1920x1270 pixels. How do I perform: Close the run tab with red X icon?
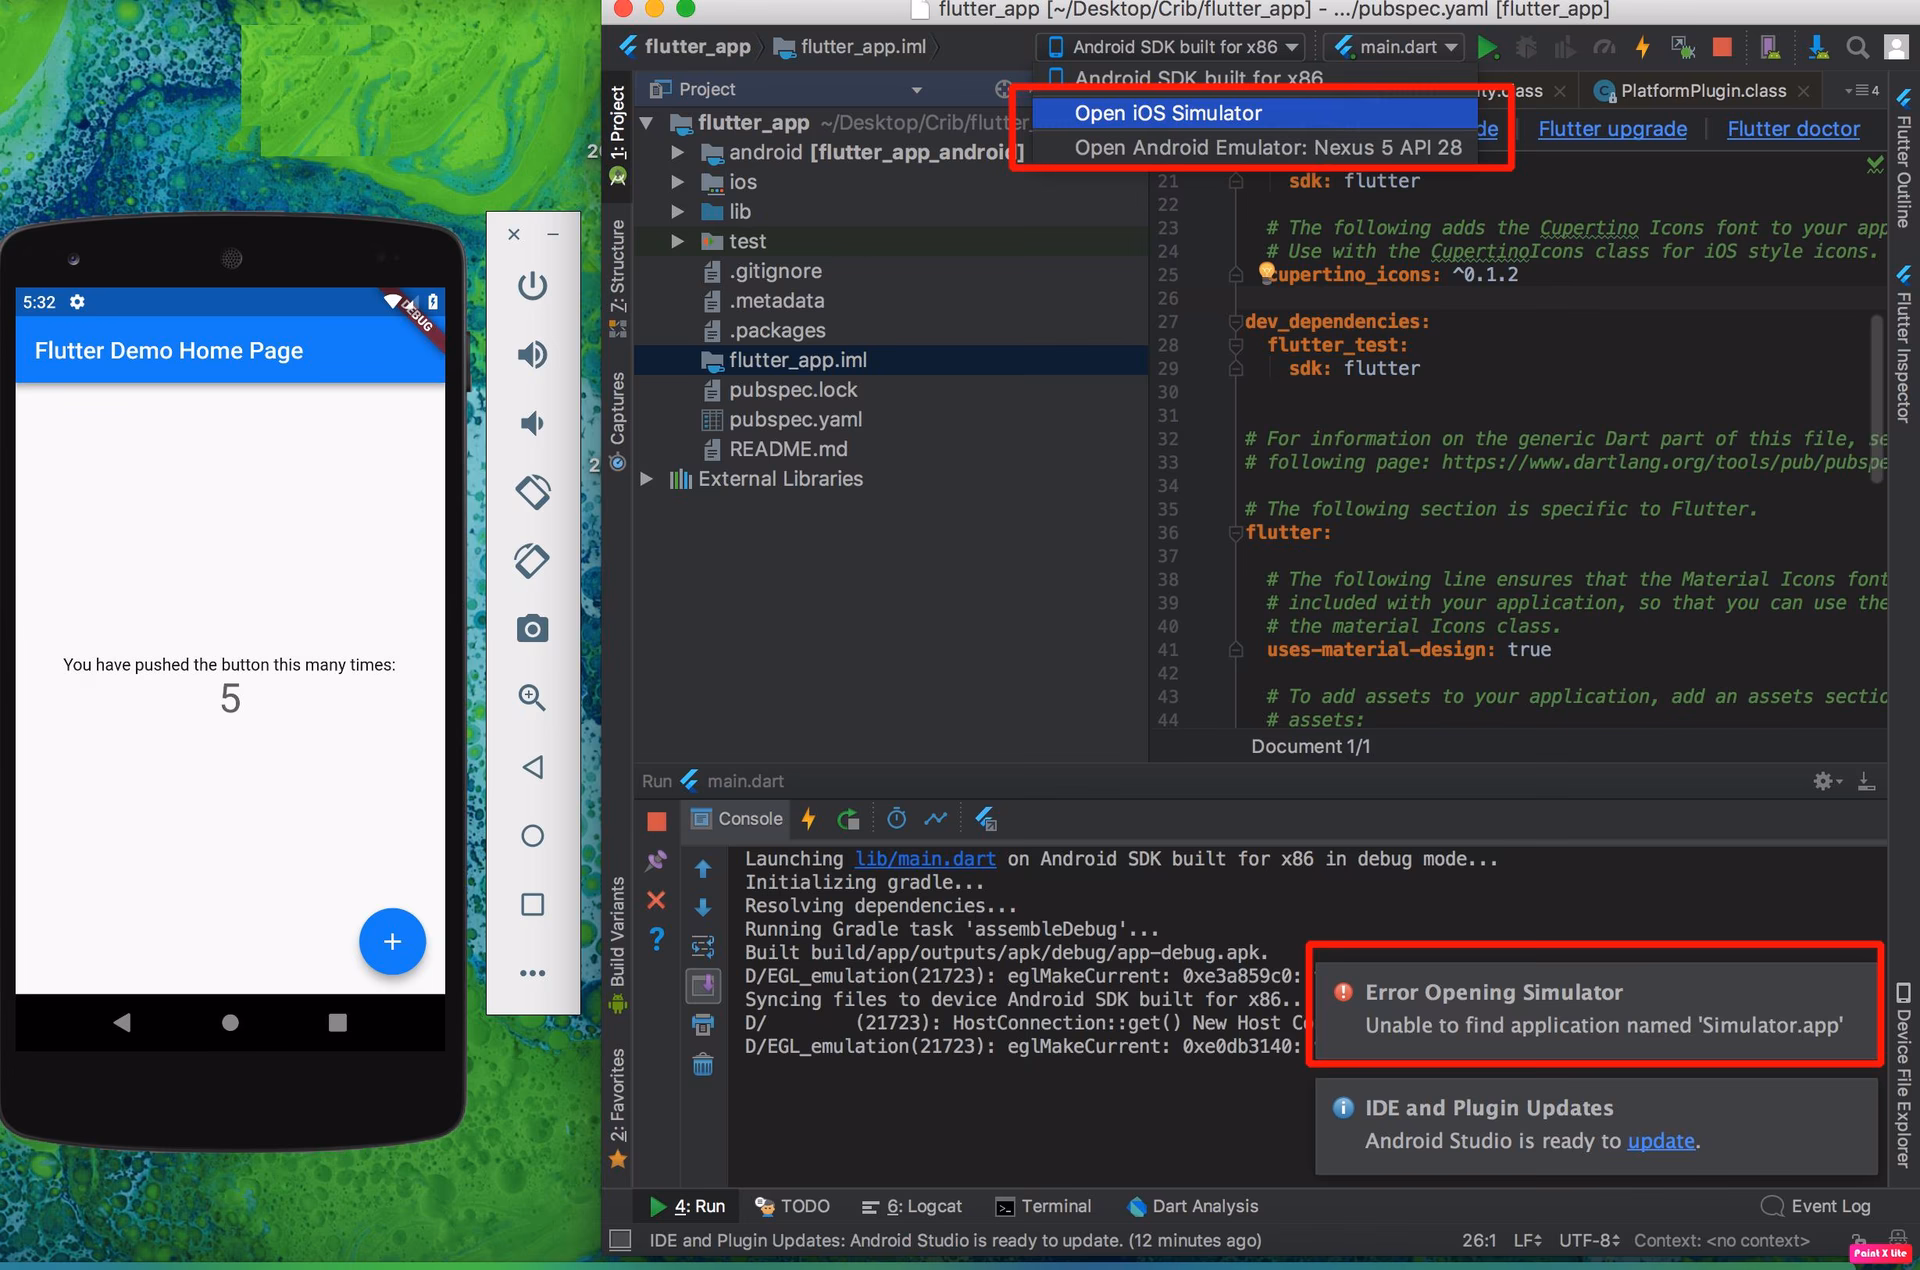pyautogui.click(x=656, y=900)
